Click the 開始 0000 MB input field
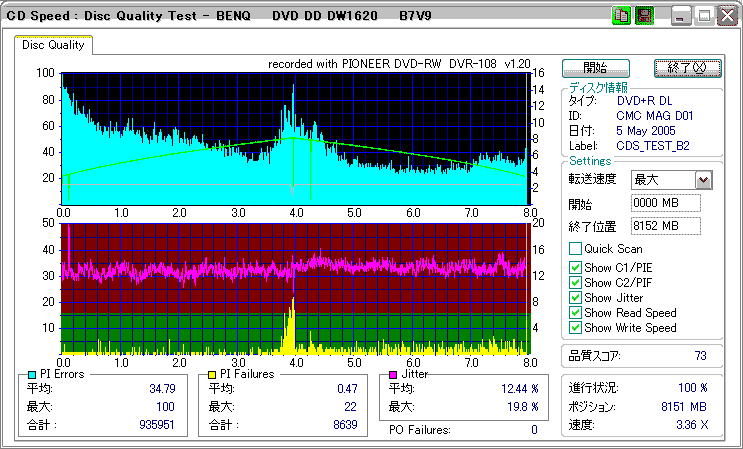The width and height of the screenshot is (743, 449). [666, 203]
